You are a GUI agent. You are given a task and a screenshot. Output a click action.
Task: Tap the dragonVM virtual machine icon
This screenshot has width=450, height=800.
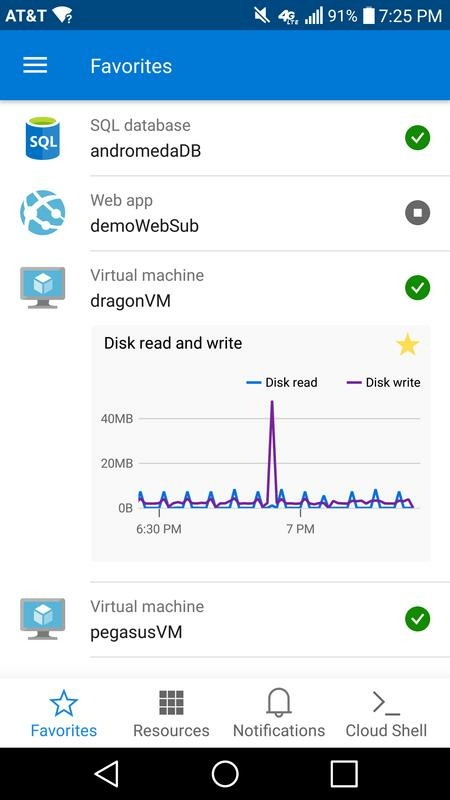tap(43, 288)
